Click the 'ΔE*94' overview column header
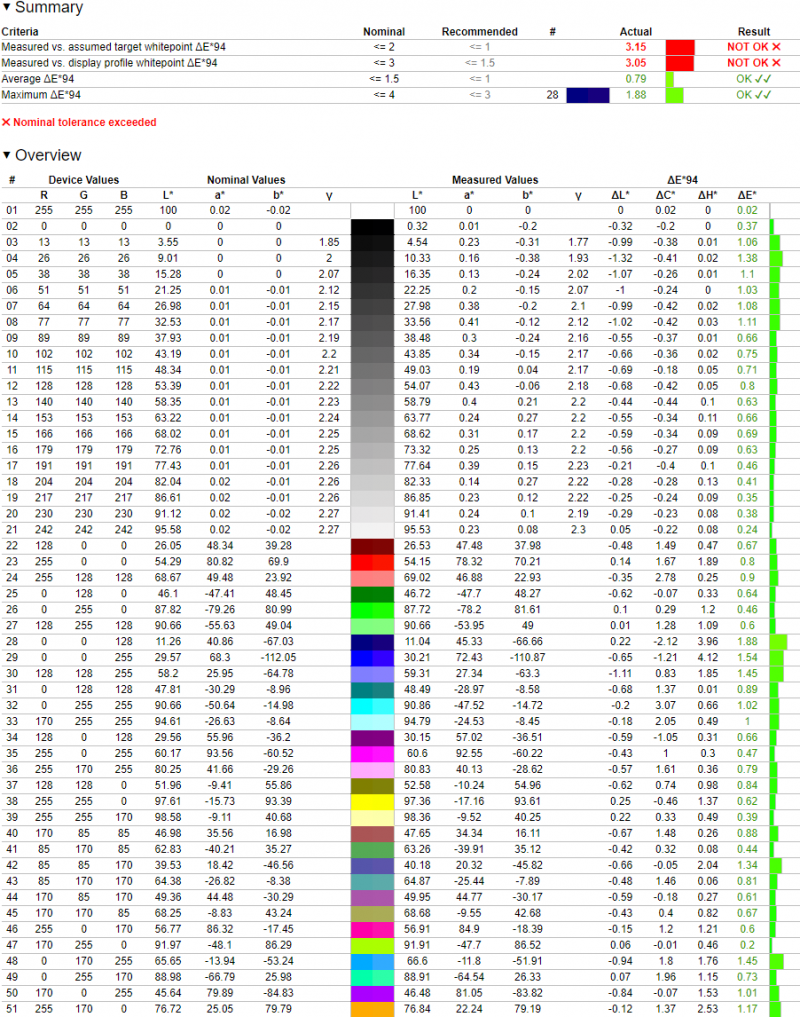This screenshot has height=1017, width=800. [682, 180]
